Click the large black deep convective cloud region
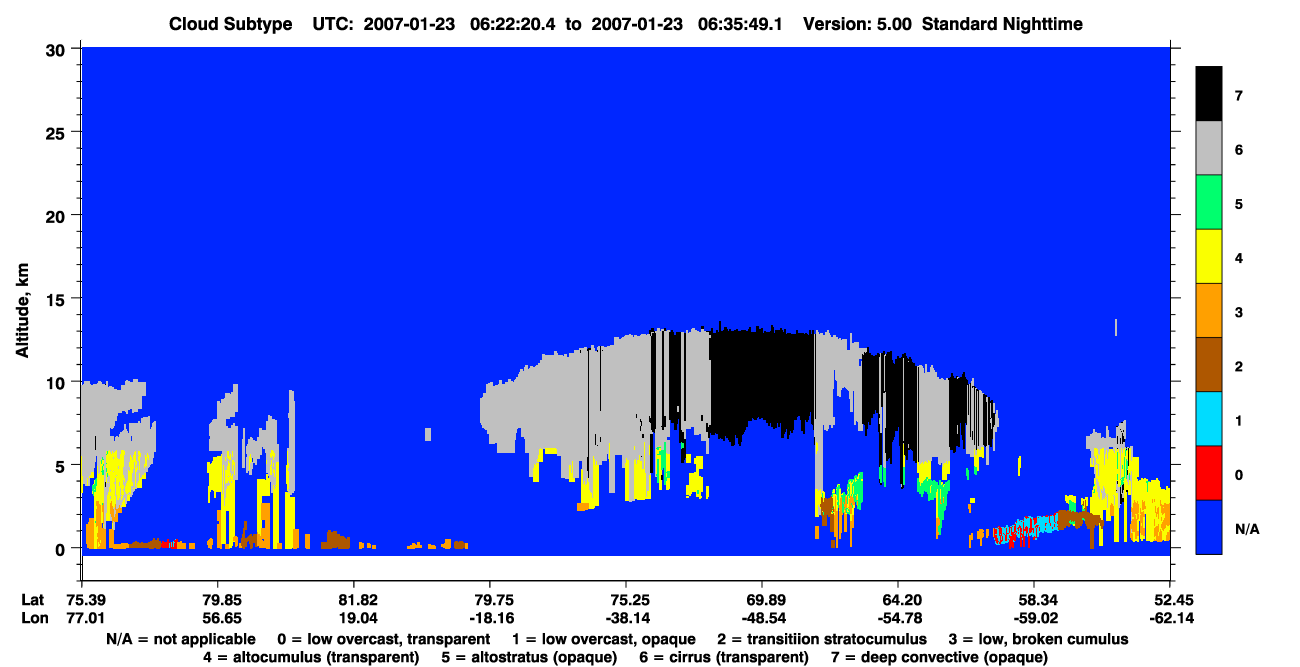 762,378
